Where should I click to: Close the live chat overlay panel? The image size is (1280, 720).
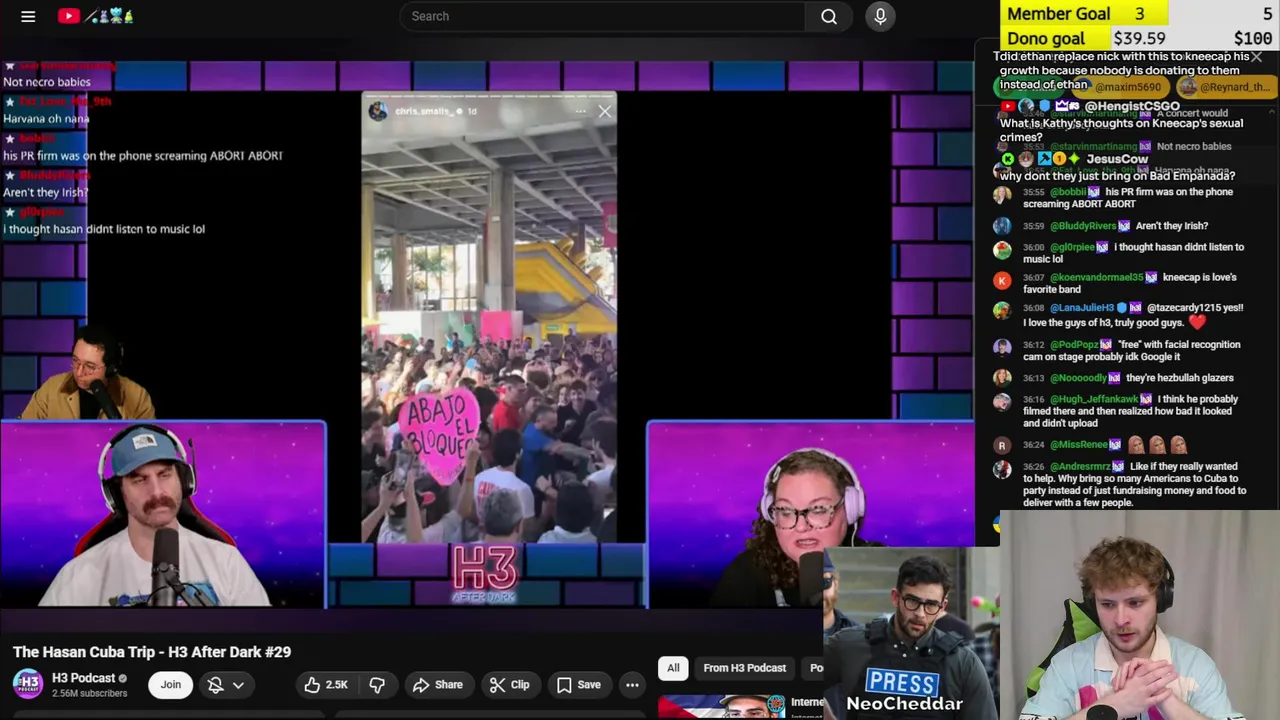[x=1257, y=57]
